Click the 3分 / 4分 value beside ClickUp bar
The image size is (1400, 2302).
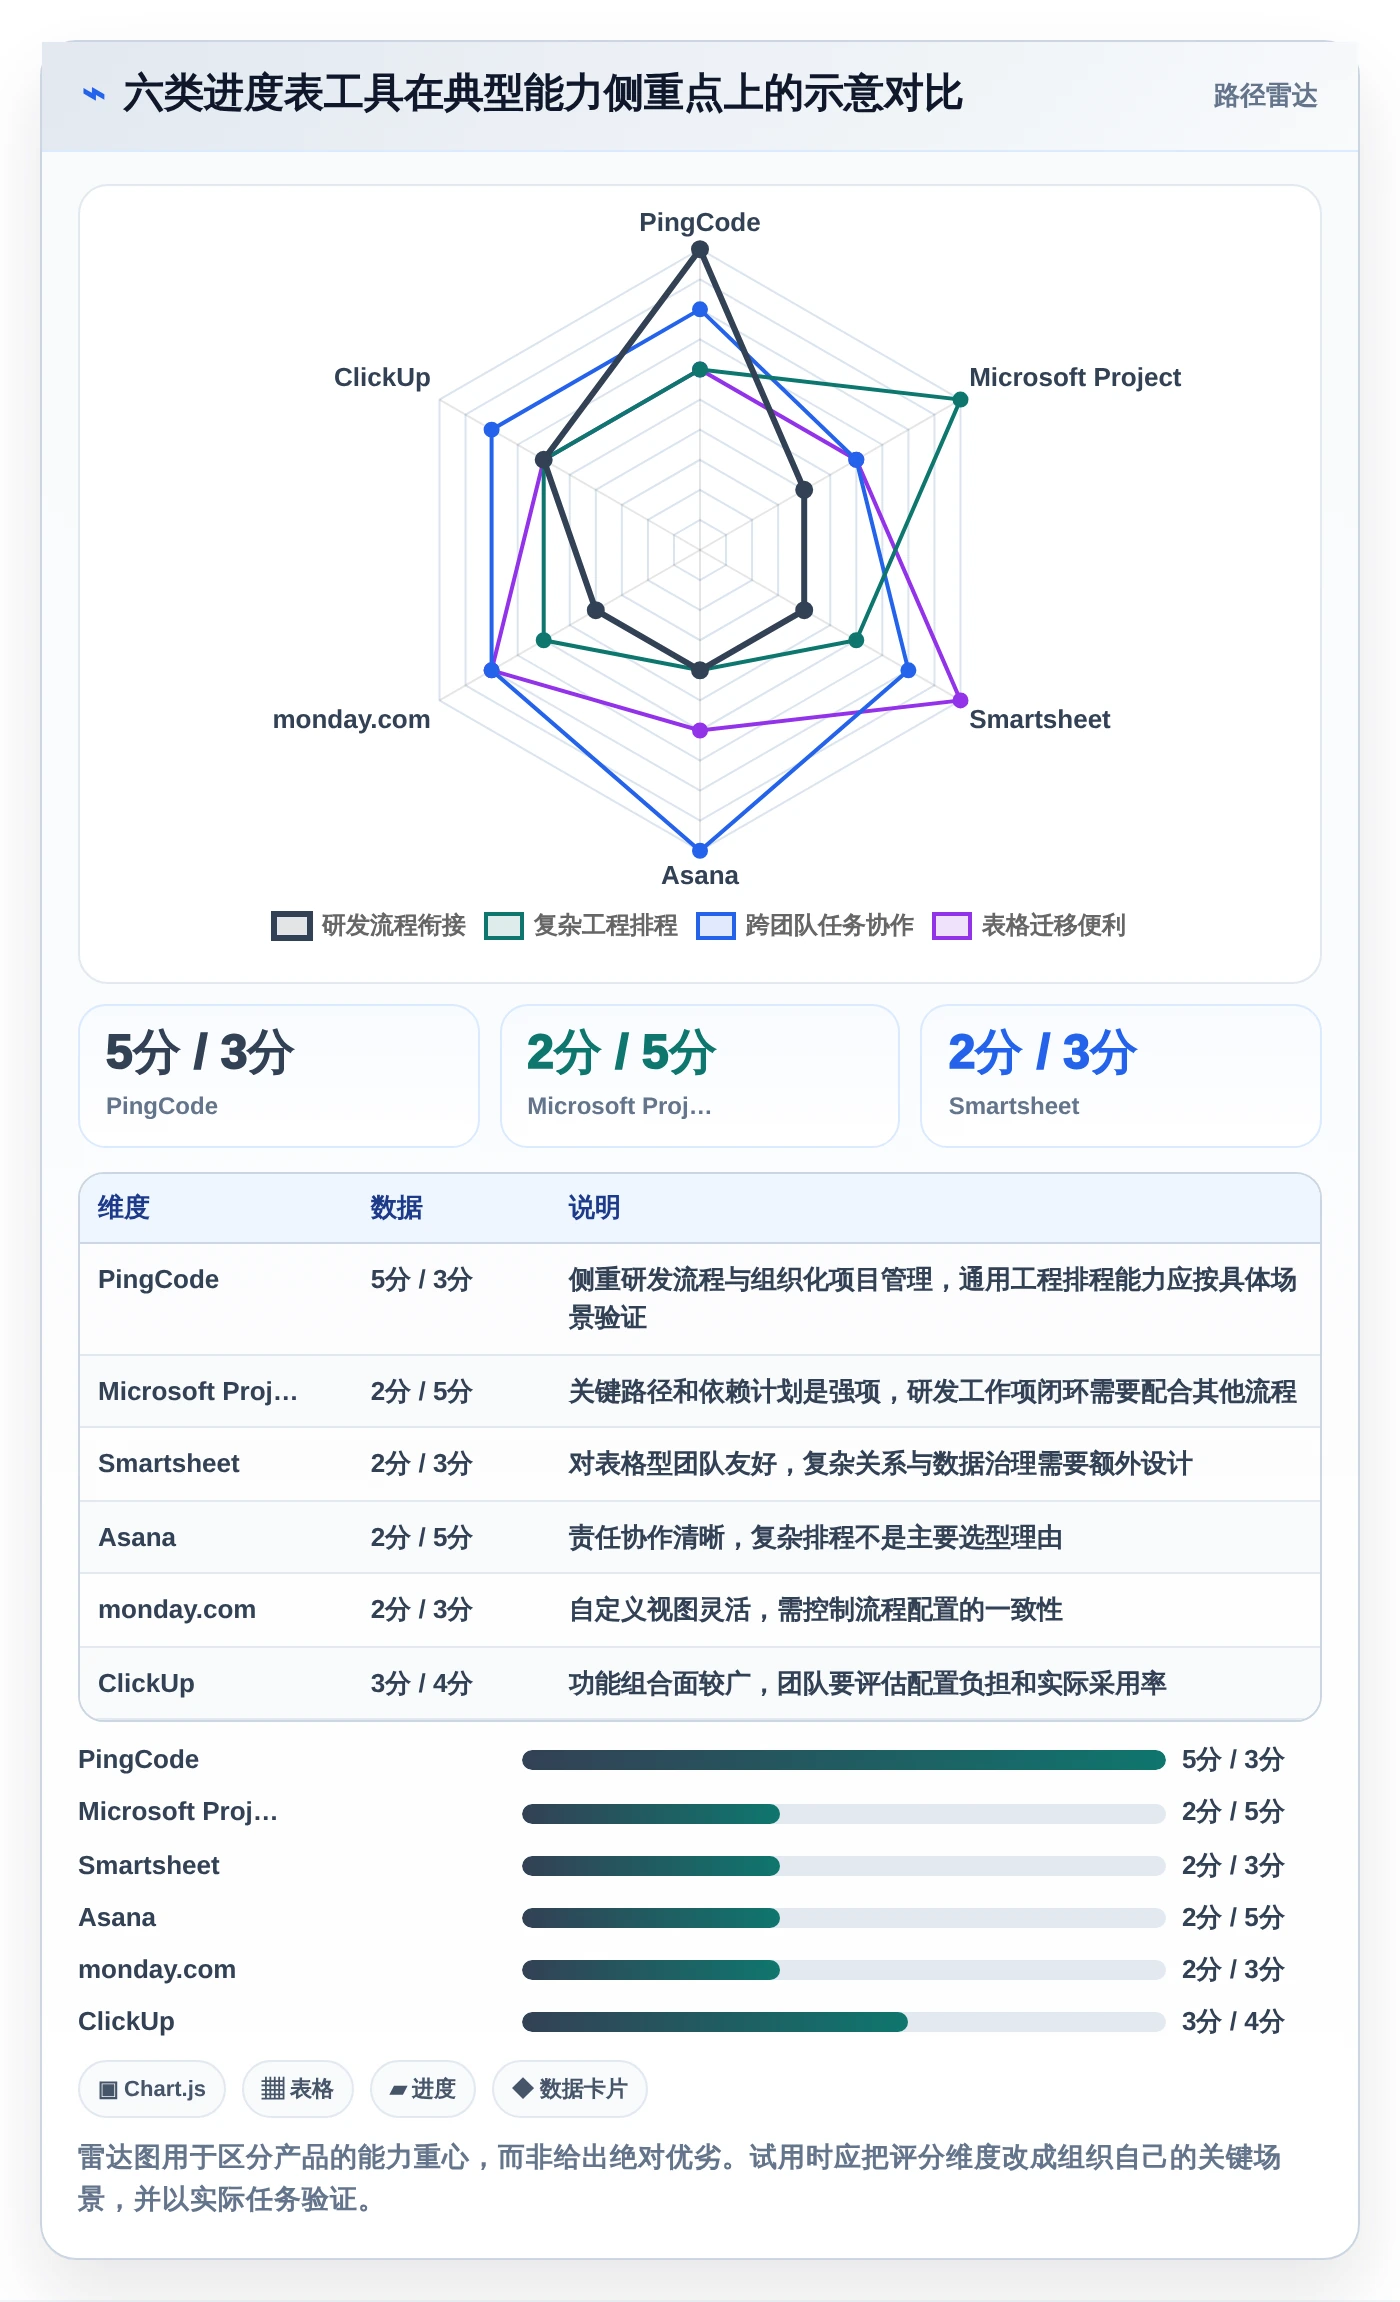pos(1233,2022)
